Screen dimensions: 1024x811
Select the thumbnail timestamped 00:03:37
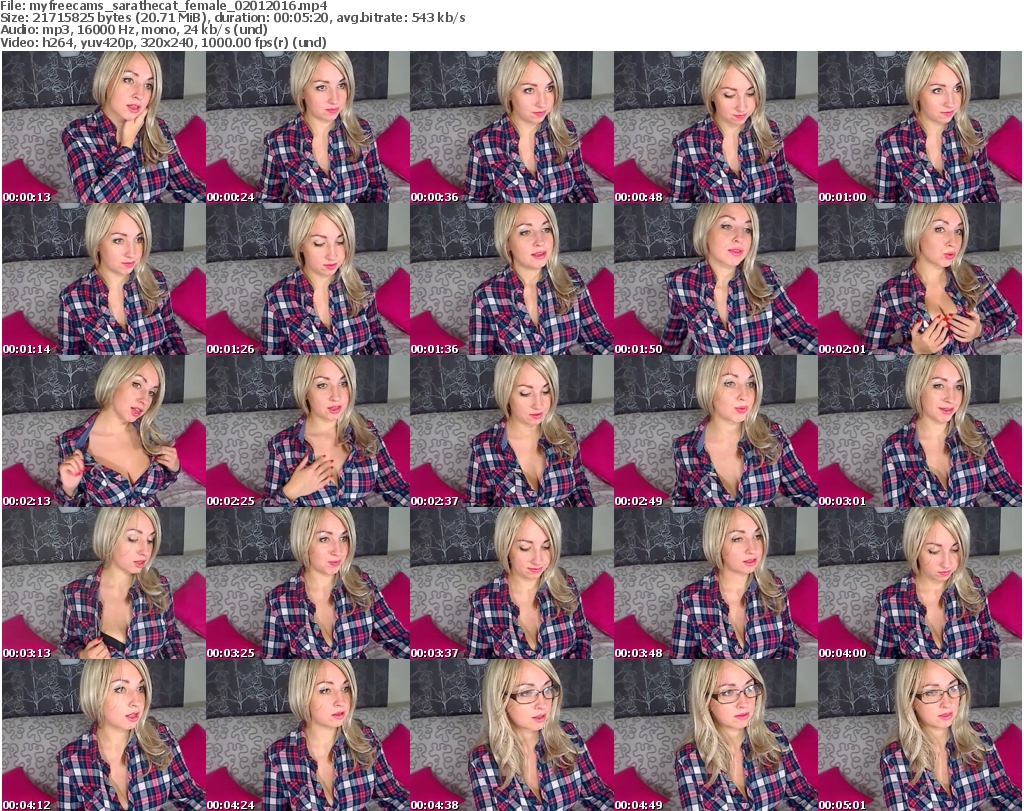click(511, 583)
